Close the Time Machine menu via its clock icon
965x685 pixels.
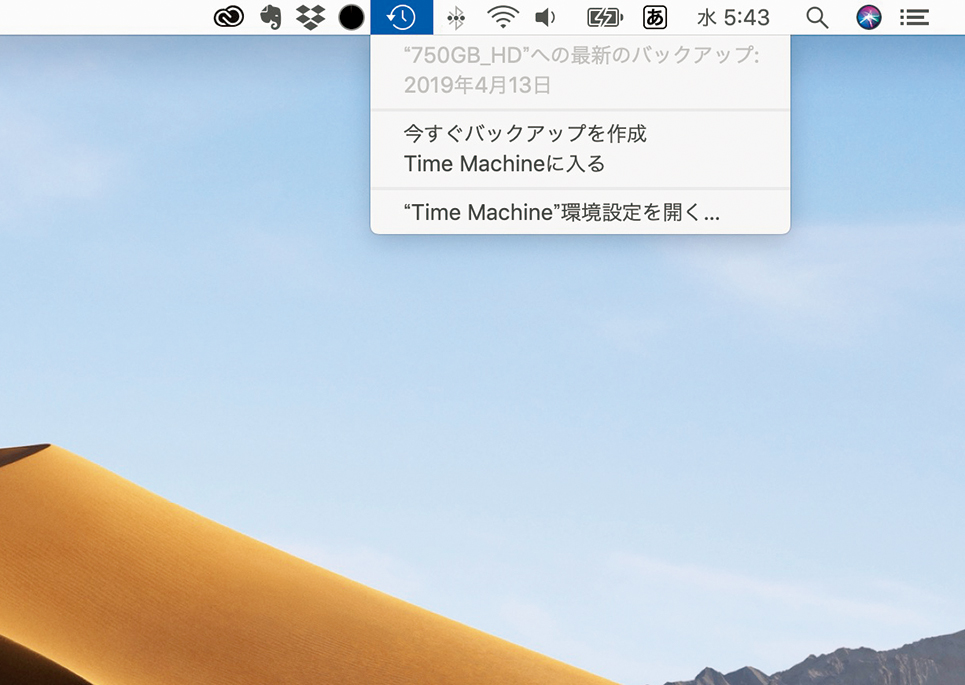(x=401, y=17)
